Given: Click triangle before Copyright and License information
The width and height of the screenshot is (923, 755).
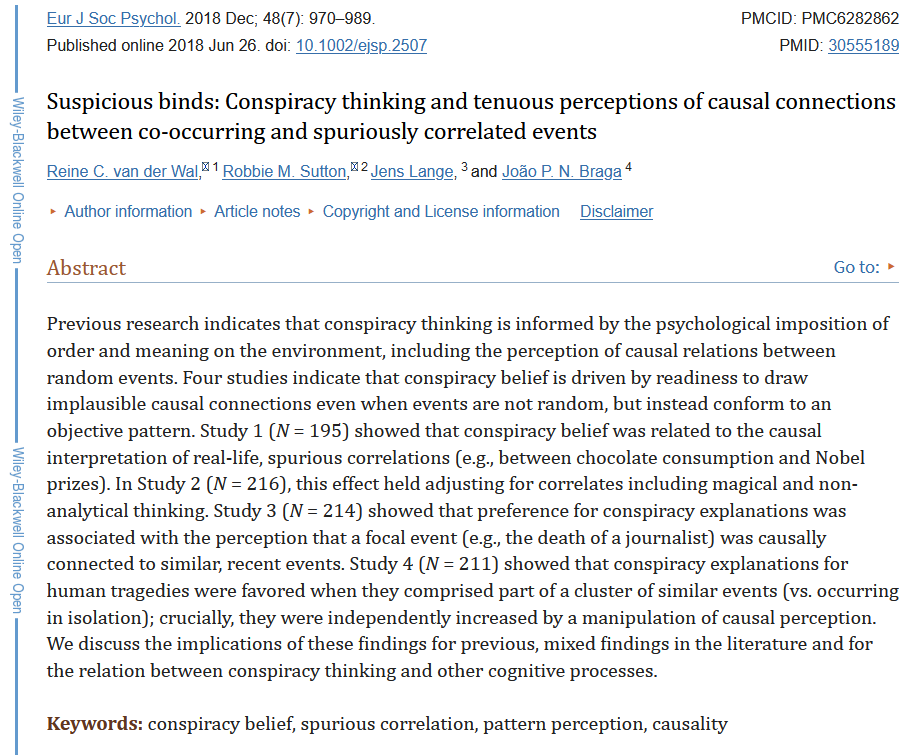Looking at the screenshot, I should [311, 211].
